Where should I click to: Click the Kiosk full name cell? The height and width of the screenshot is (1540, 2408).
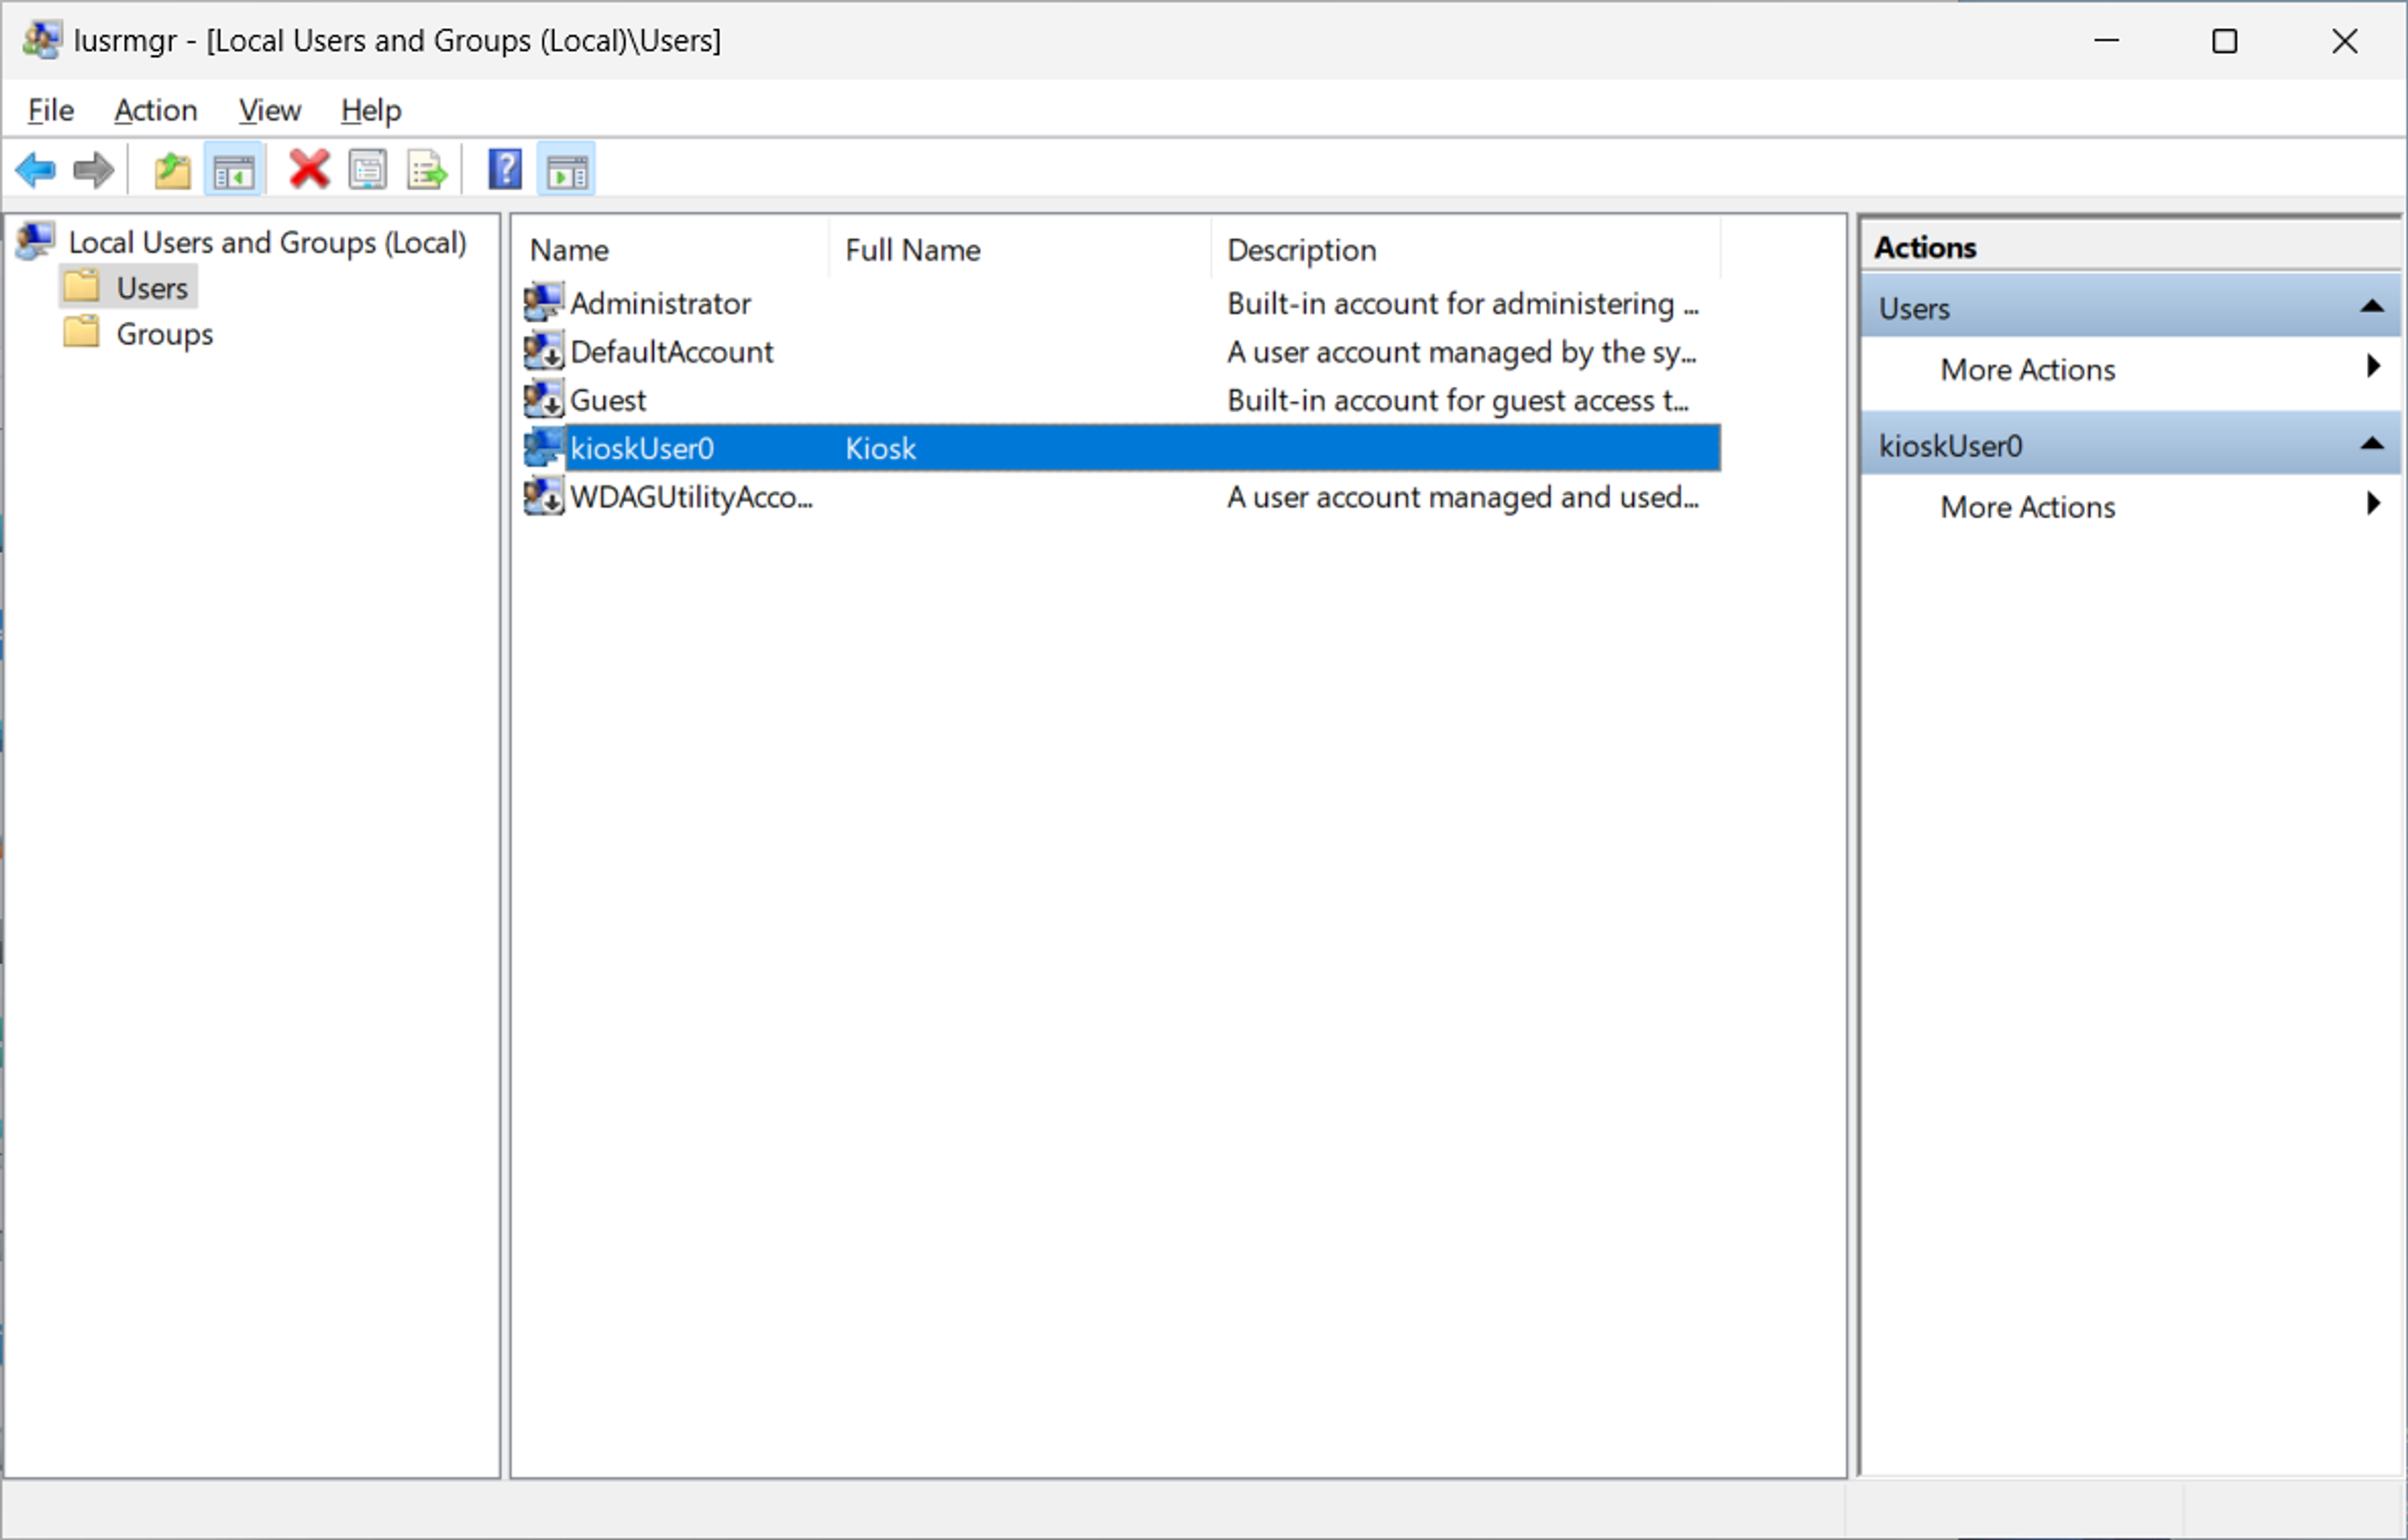880,448
